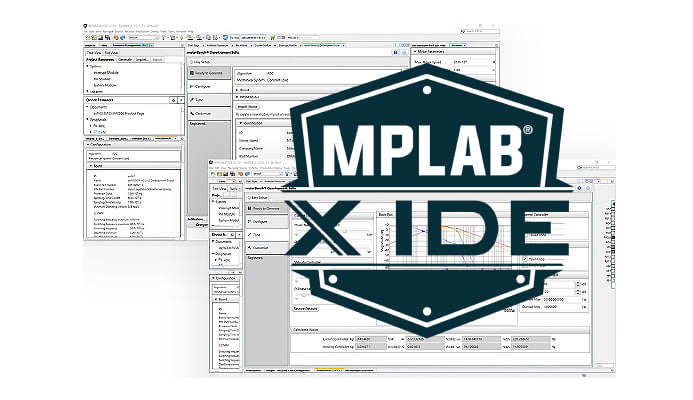This screenshot has height=400, width=693.
Task: Expand PMSM Motor section in back window
Action: click(238, 97)
